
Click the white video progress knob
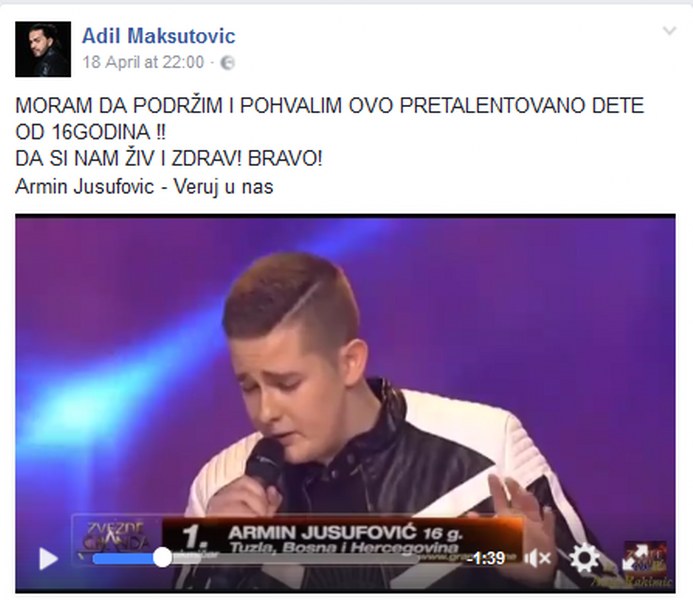click(162, 558)
